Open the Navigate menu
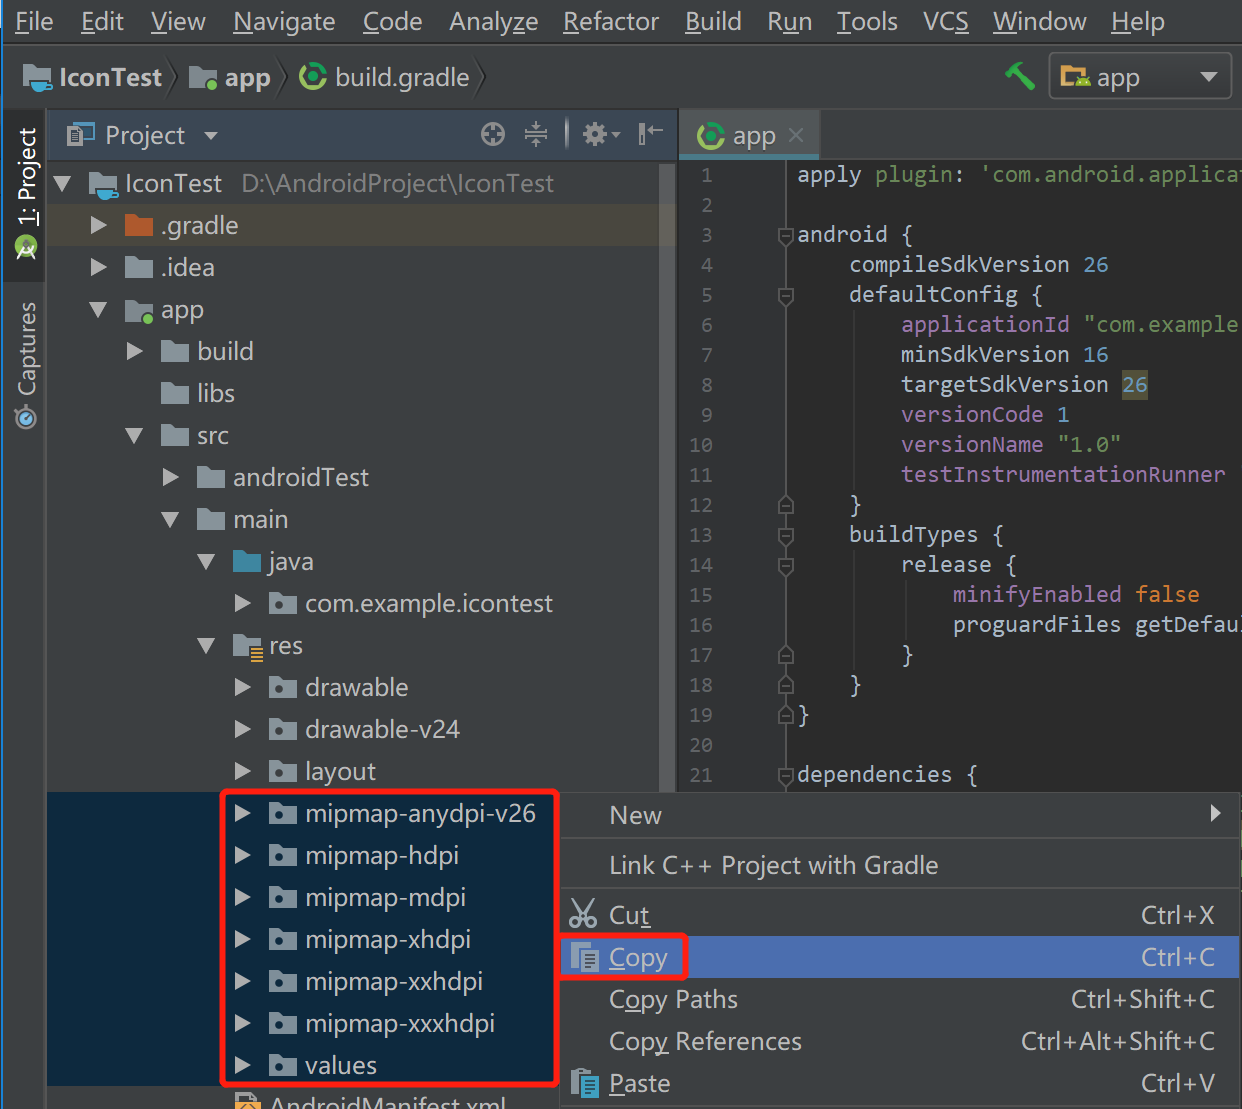 (x=284, y=21)
